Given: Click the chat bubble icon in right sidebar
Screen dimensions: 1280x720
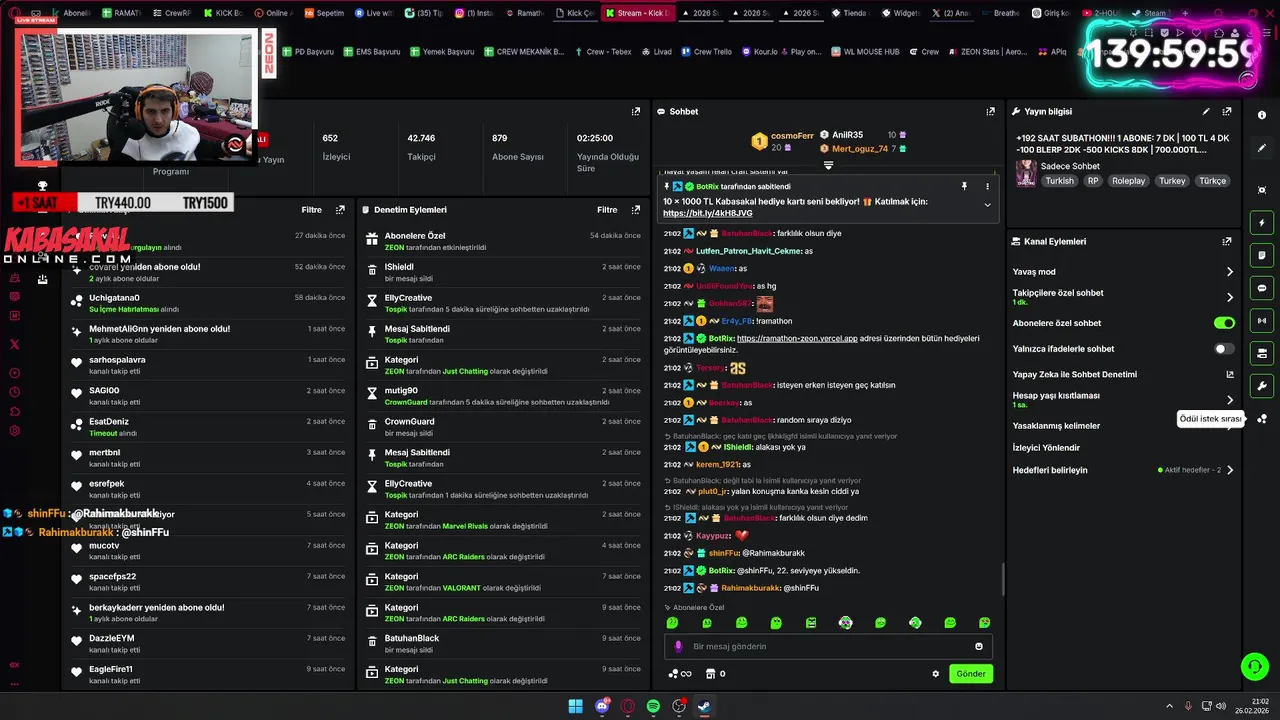Looking at the screenshot, I should (1262, 288).
